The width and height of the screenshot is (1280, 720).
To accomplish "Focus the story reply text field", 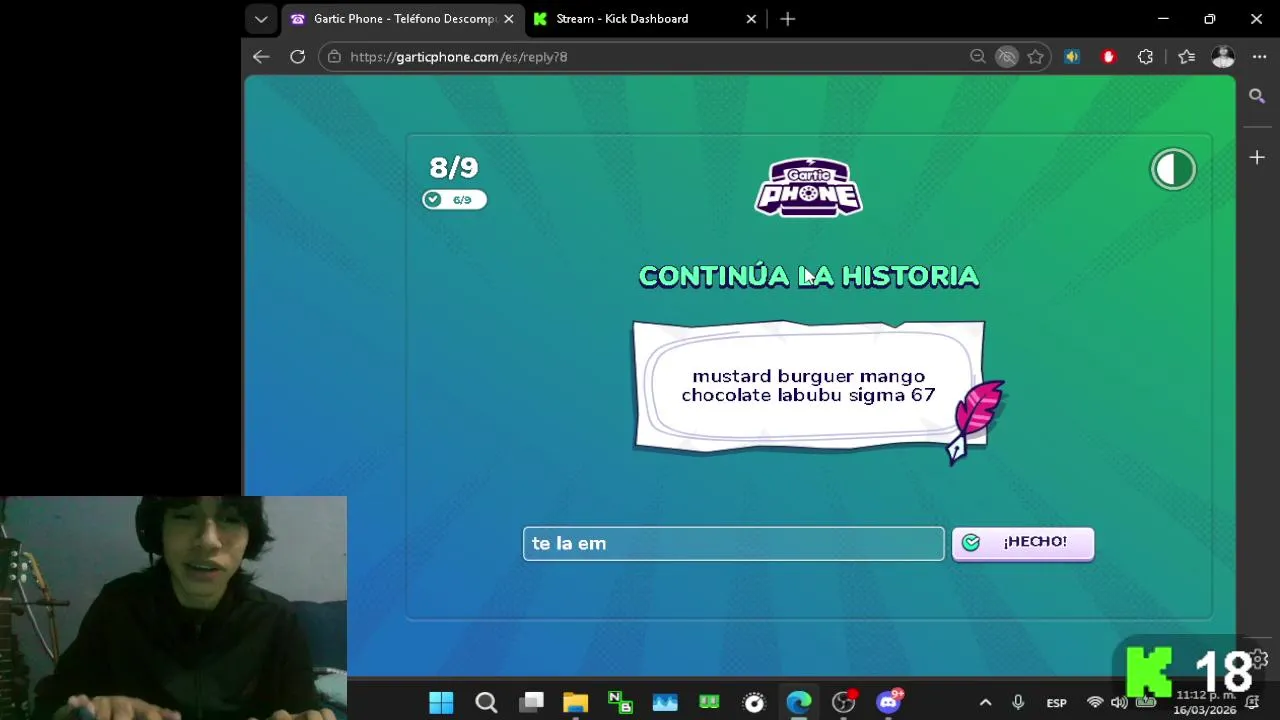I will [x=733, y=543].
